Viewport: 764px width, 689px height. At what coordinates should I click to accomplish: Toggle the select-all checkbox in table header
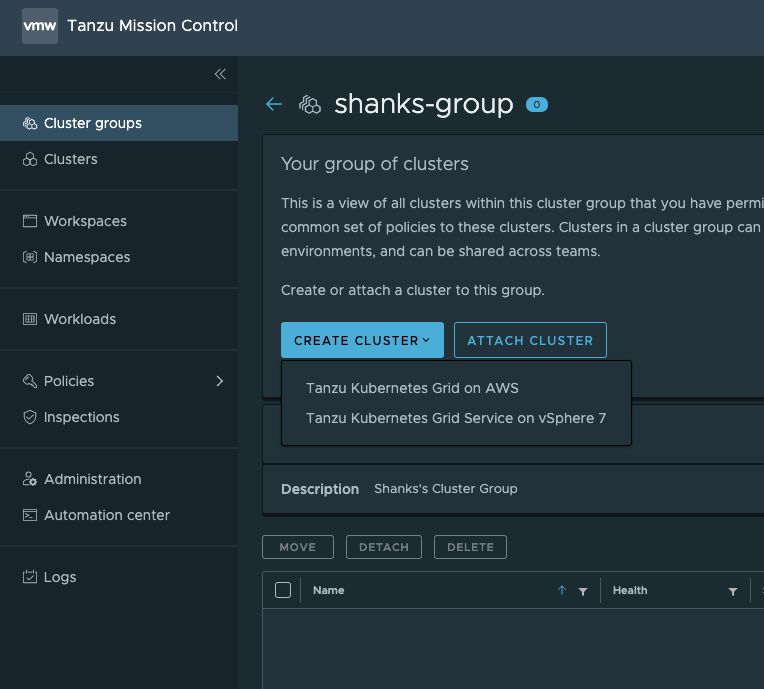pyautogui.click(x=283, y=590)
